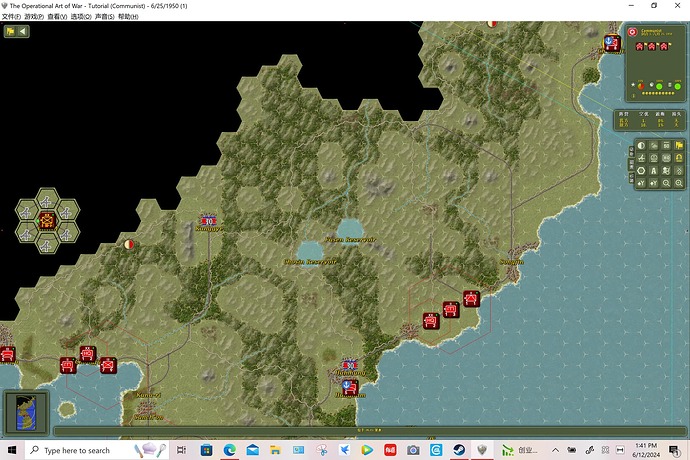Screen dimensions: 690x460
Task: Select the anchor unit at Hungnam
Action: (350, 387)
